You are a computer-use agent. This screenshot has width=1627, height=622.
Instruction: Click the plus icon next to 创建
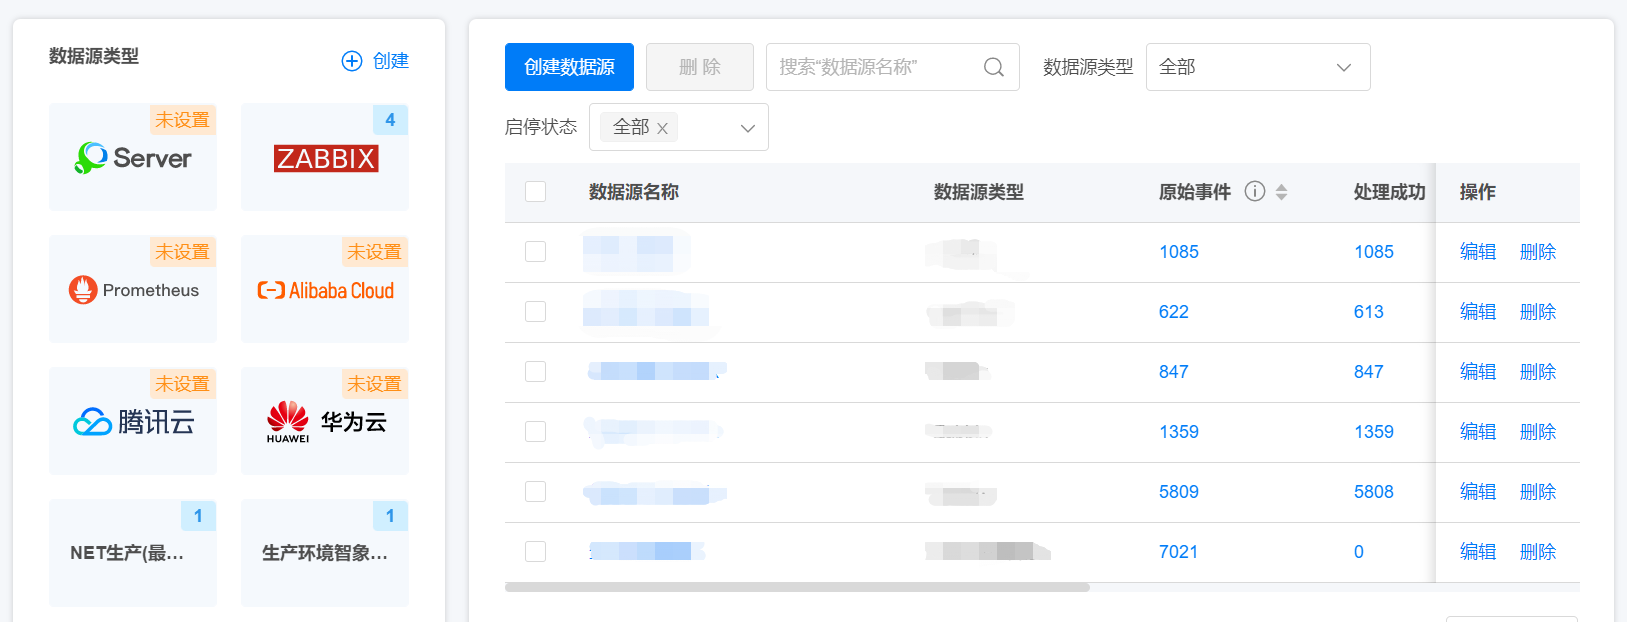pos(352,61)
